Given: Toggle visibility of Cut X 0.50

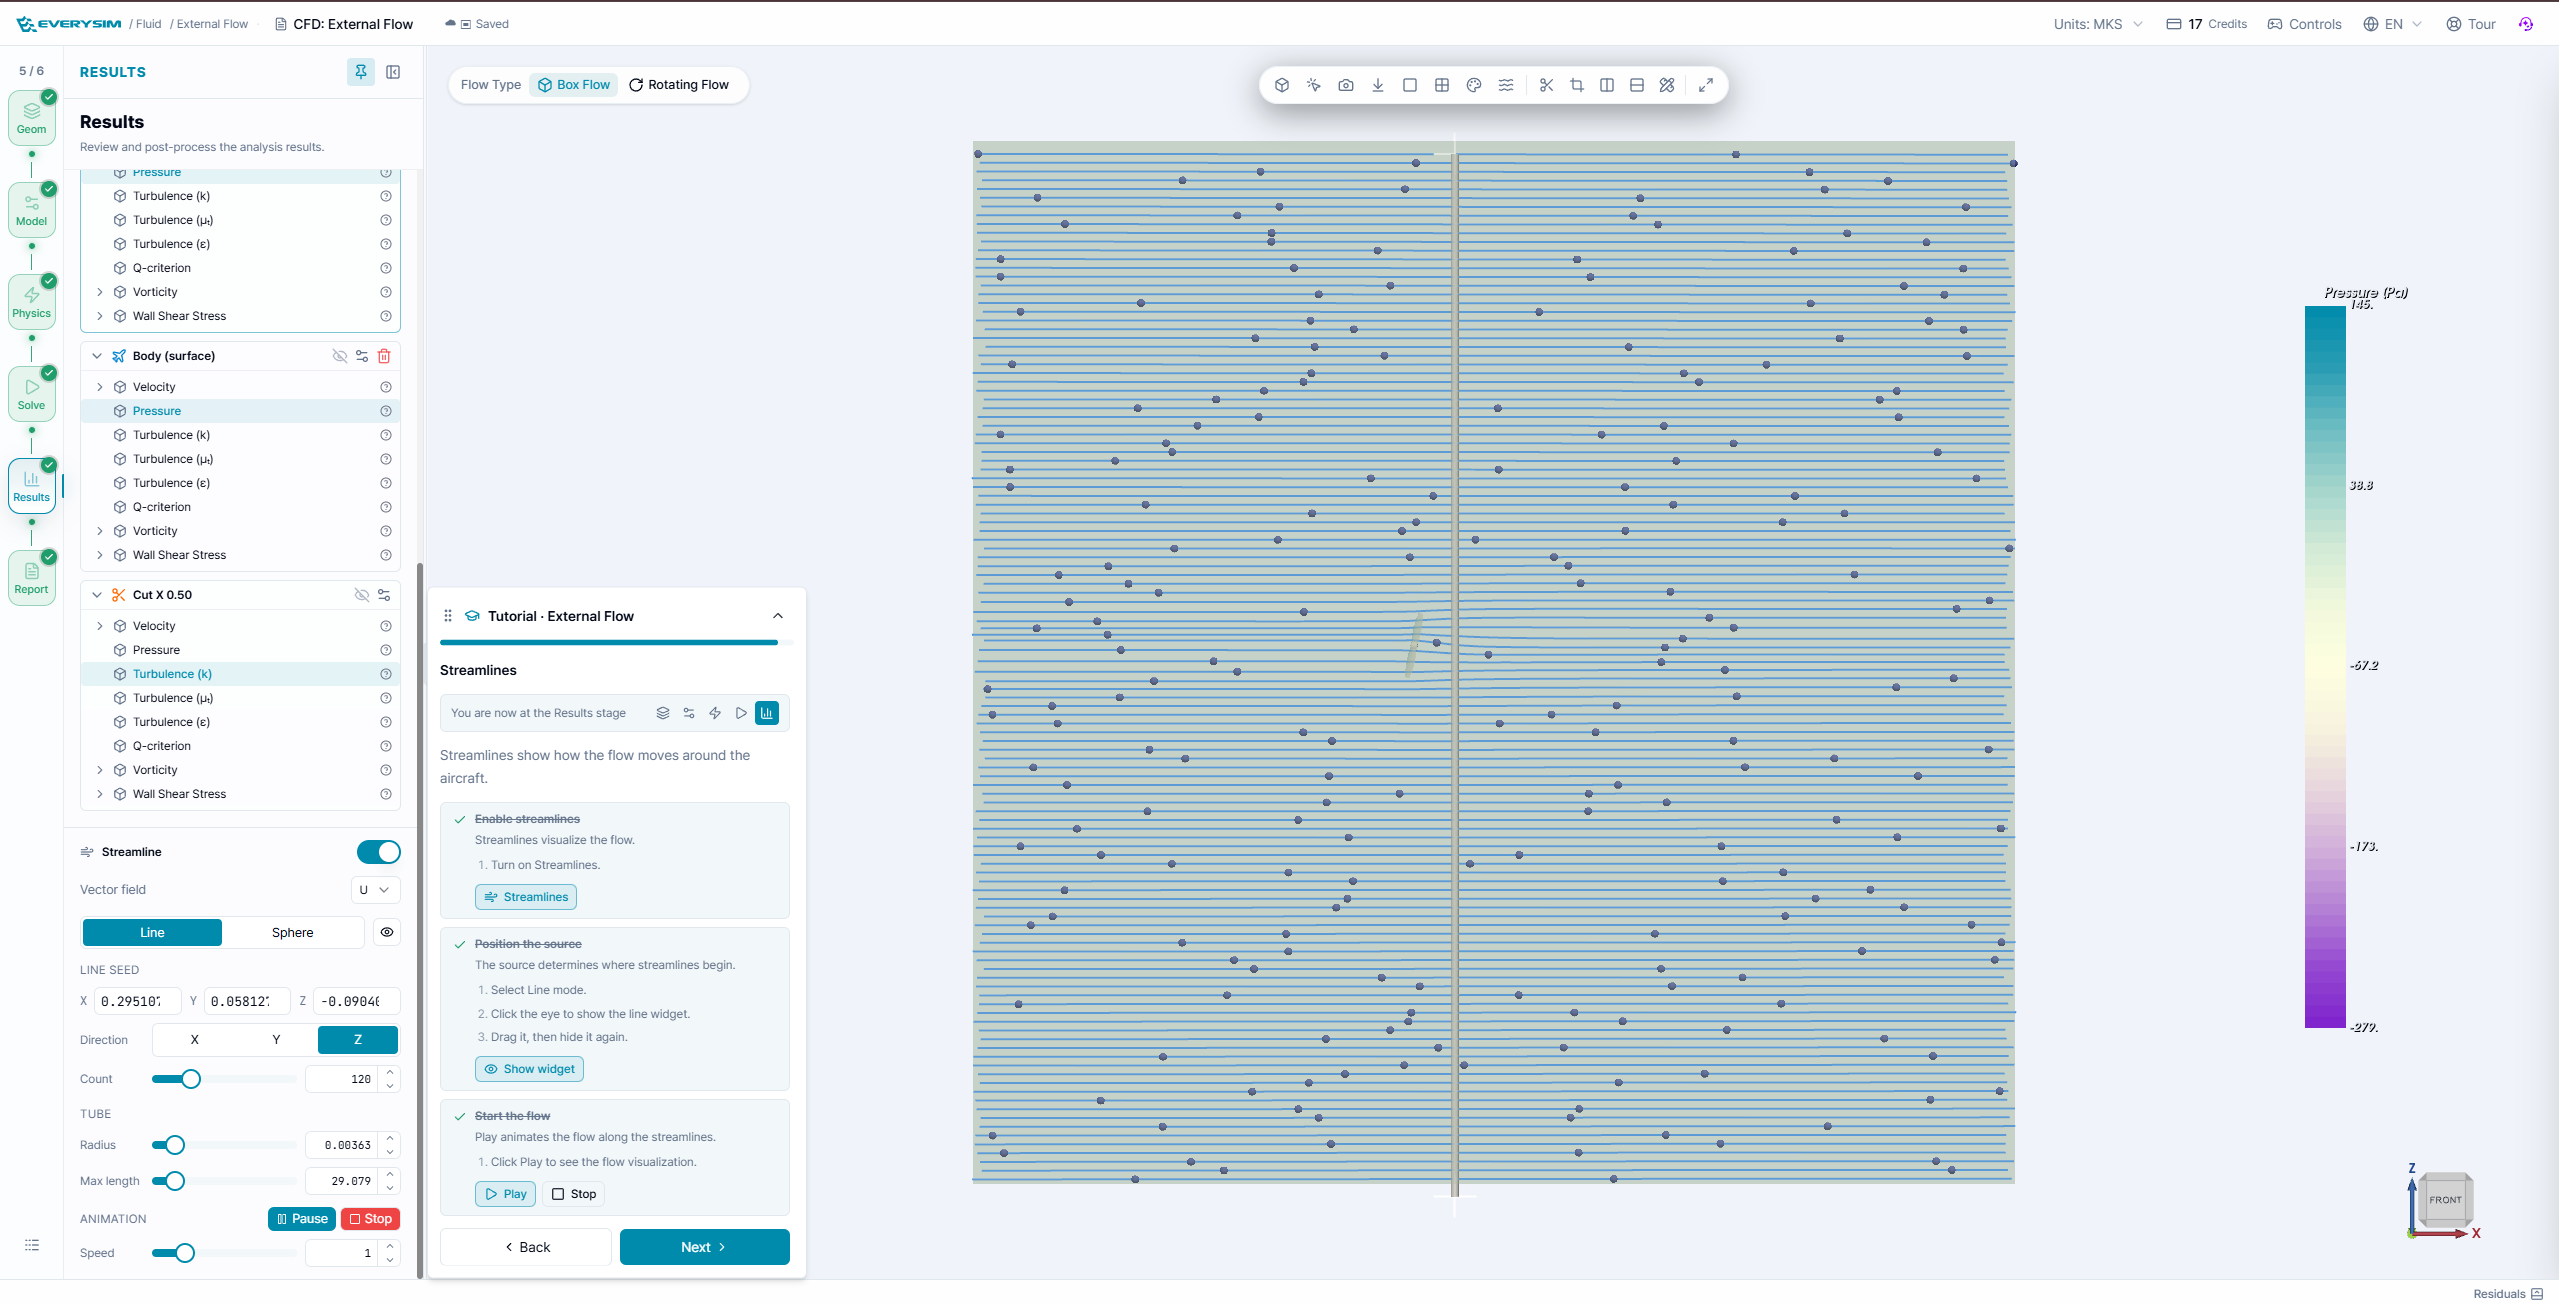Looking at the screenshot, I should tap(362, 595).
